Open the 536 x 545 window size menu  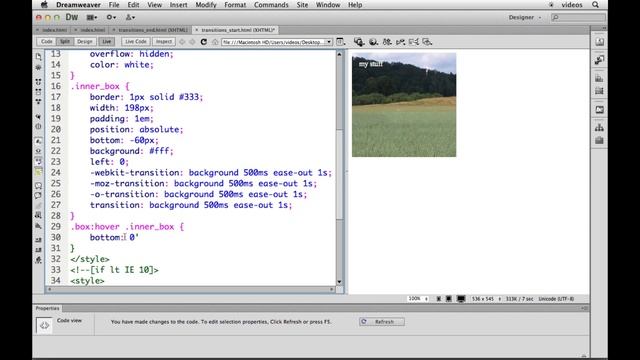coord(487,299)
